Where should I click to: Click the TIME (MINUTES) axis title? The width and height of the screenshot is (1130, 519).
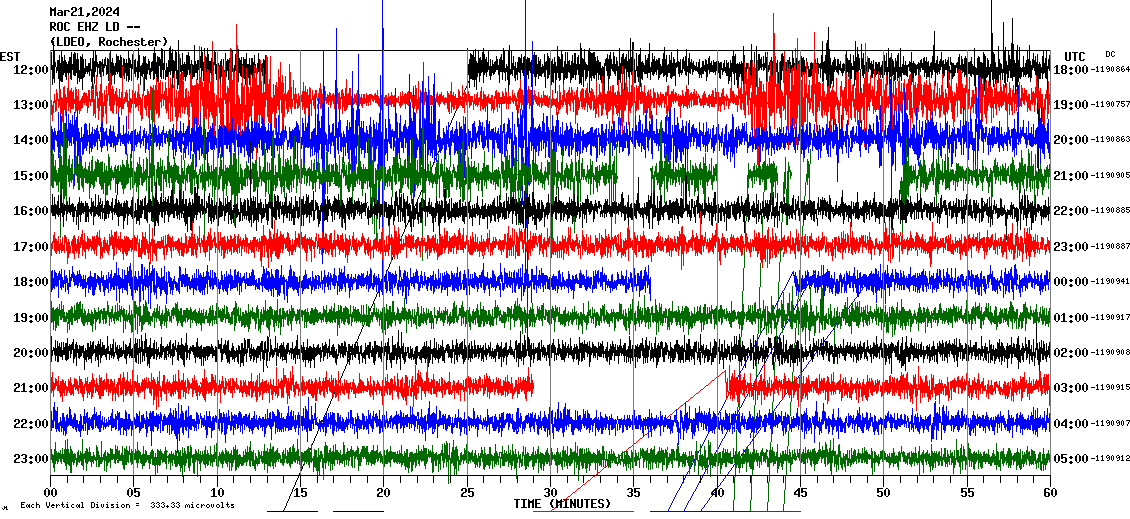(562, 504)
